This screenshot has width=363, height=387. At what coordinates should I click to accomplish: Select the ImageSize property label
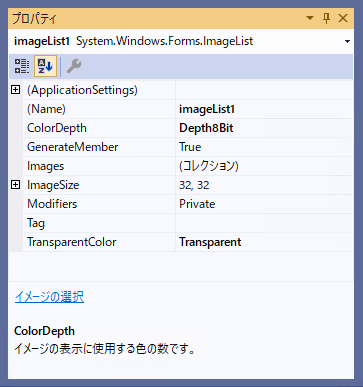53,185
